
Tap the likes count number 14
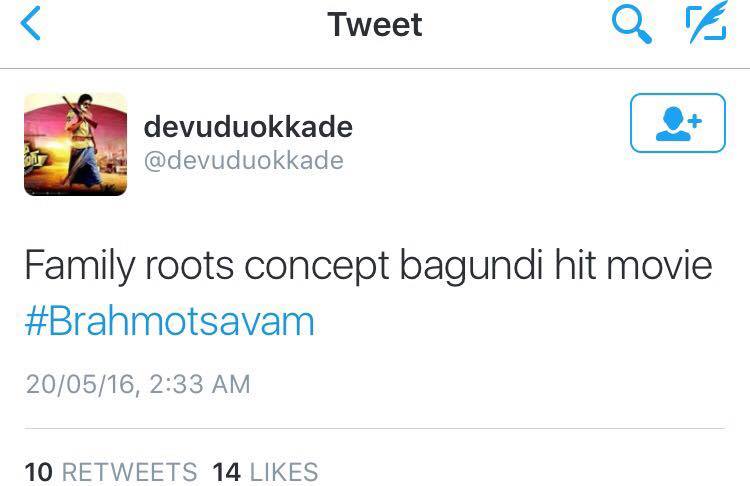(226, 472)
